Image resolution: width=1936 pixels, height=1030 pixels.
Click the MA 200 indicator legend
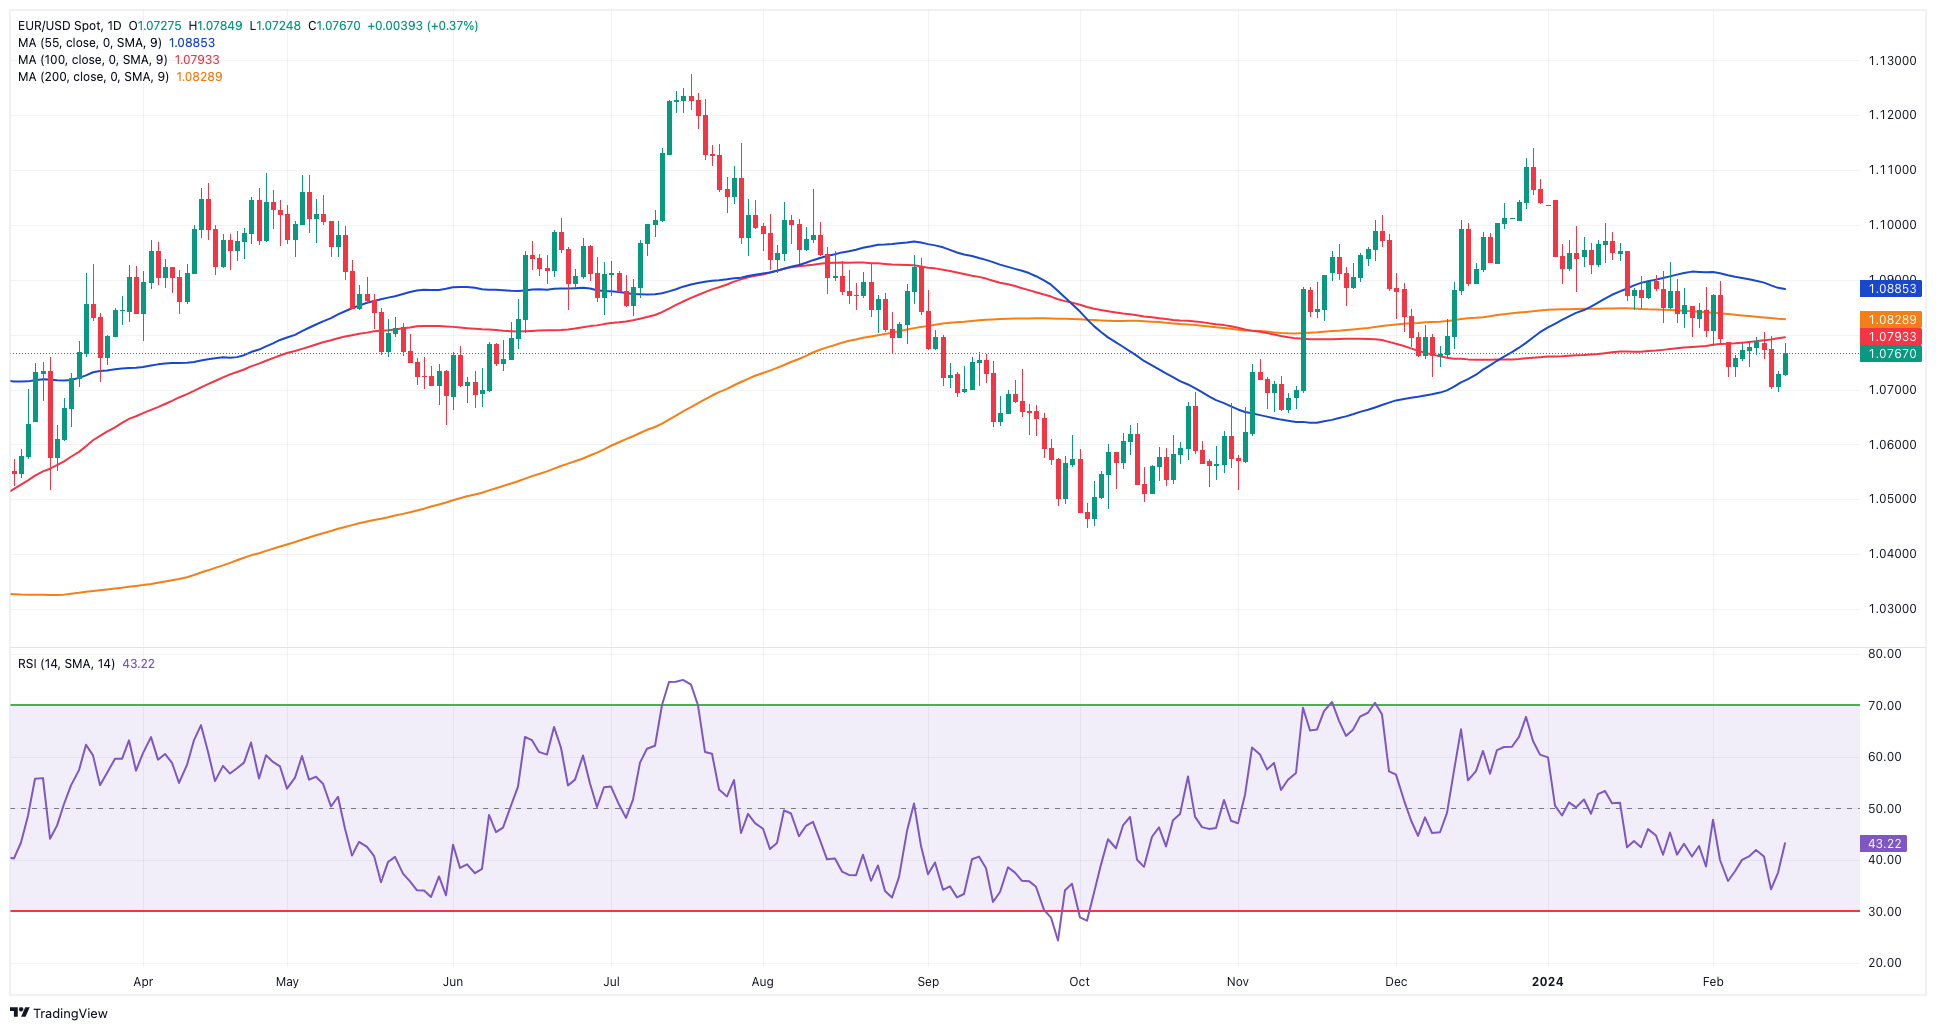pos(120,77)
